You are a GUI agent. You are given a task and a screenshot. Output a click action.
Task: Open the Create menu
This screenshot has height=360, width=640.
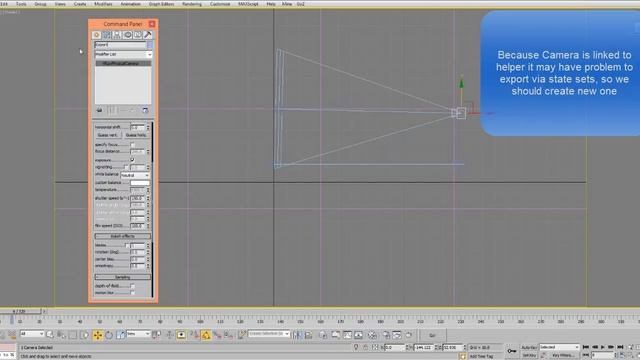click(x=80, y=4)
